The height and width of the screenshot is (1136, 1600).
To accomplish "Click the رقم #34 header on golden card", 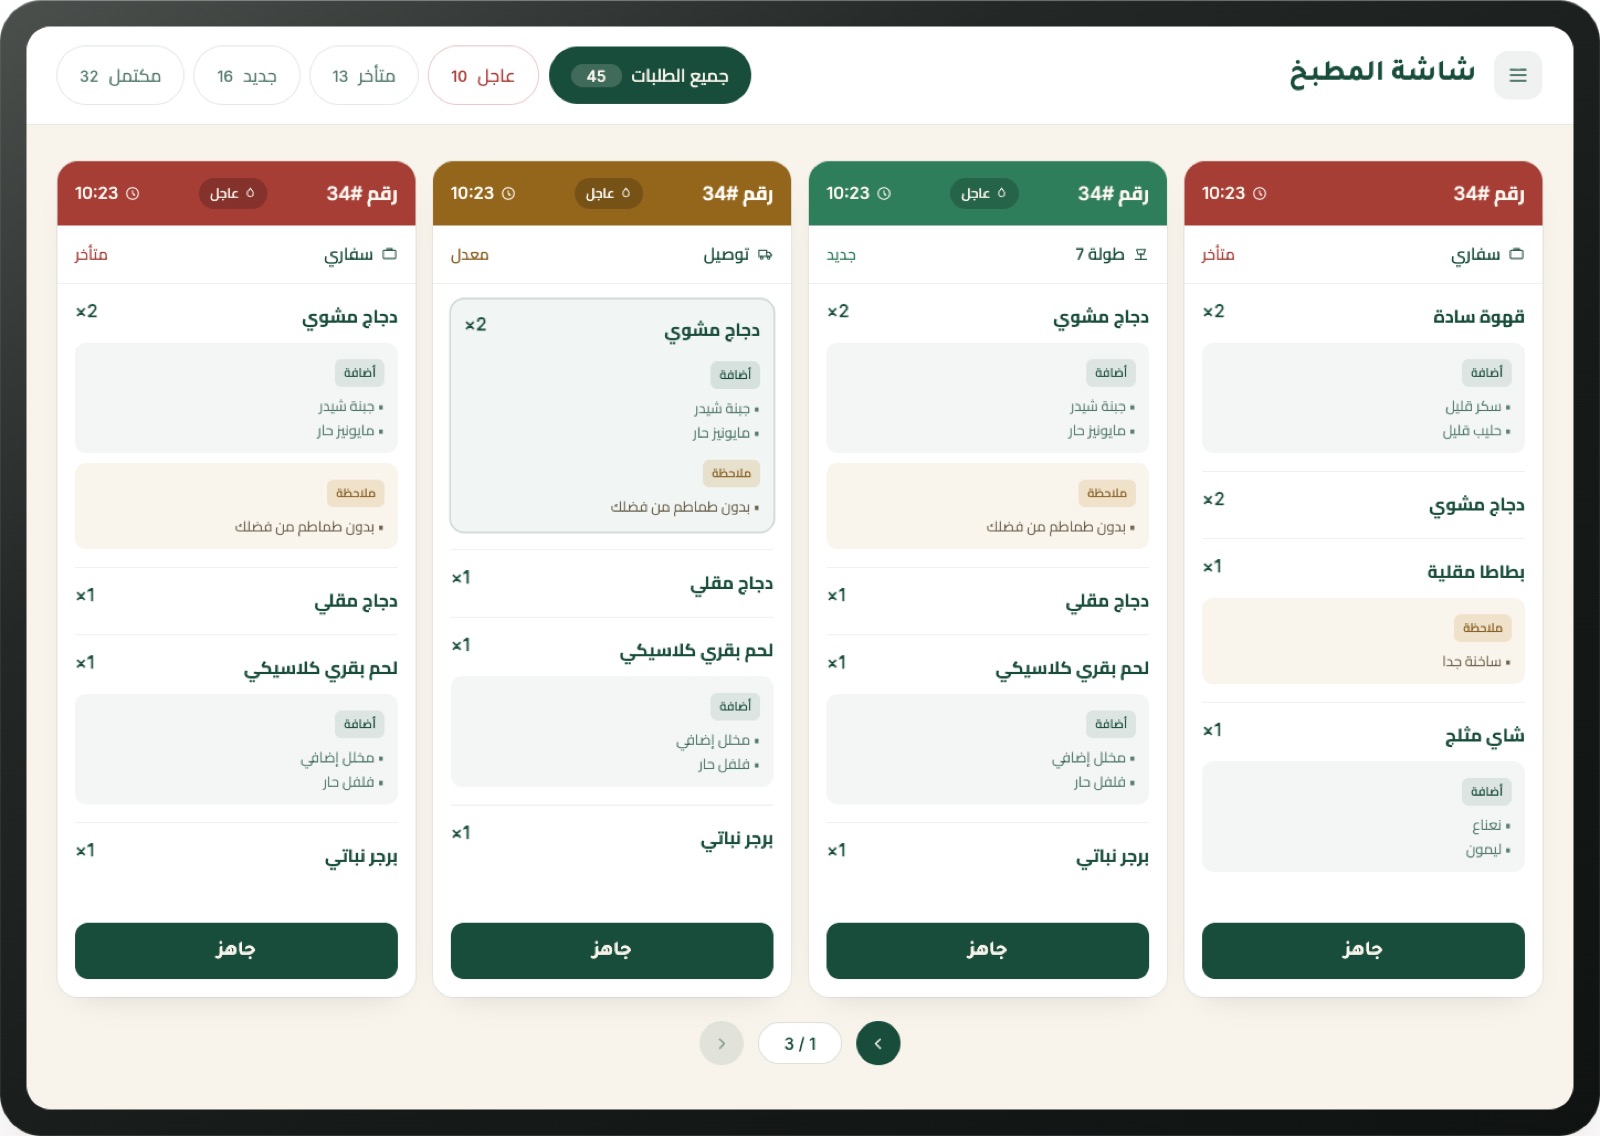I will (737, 193).
